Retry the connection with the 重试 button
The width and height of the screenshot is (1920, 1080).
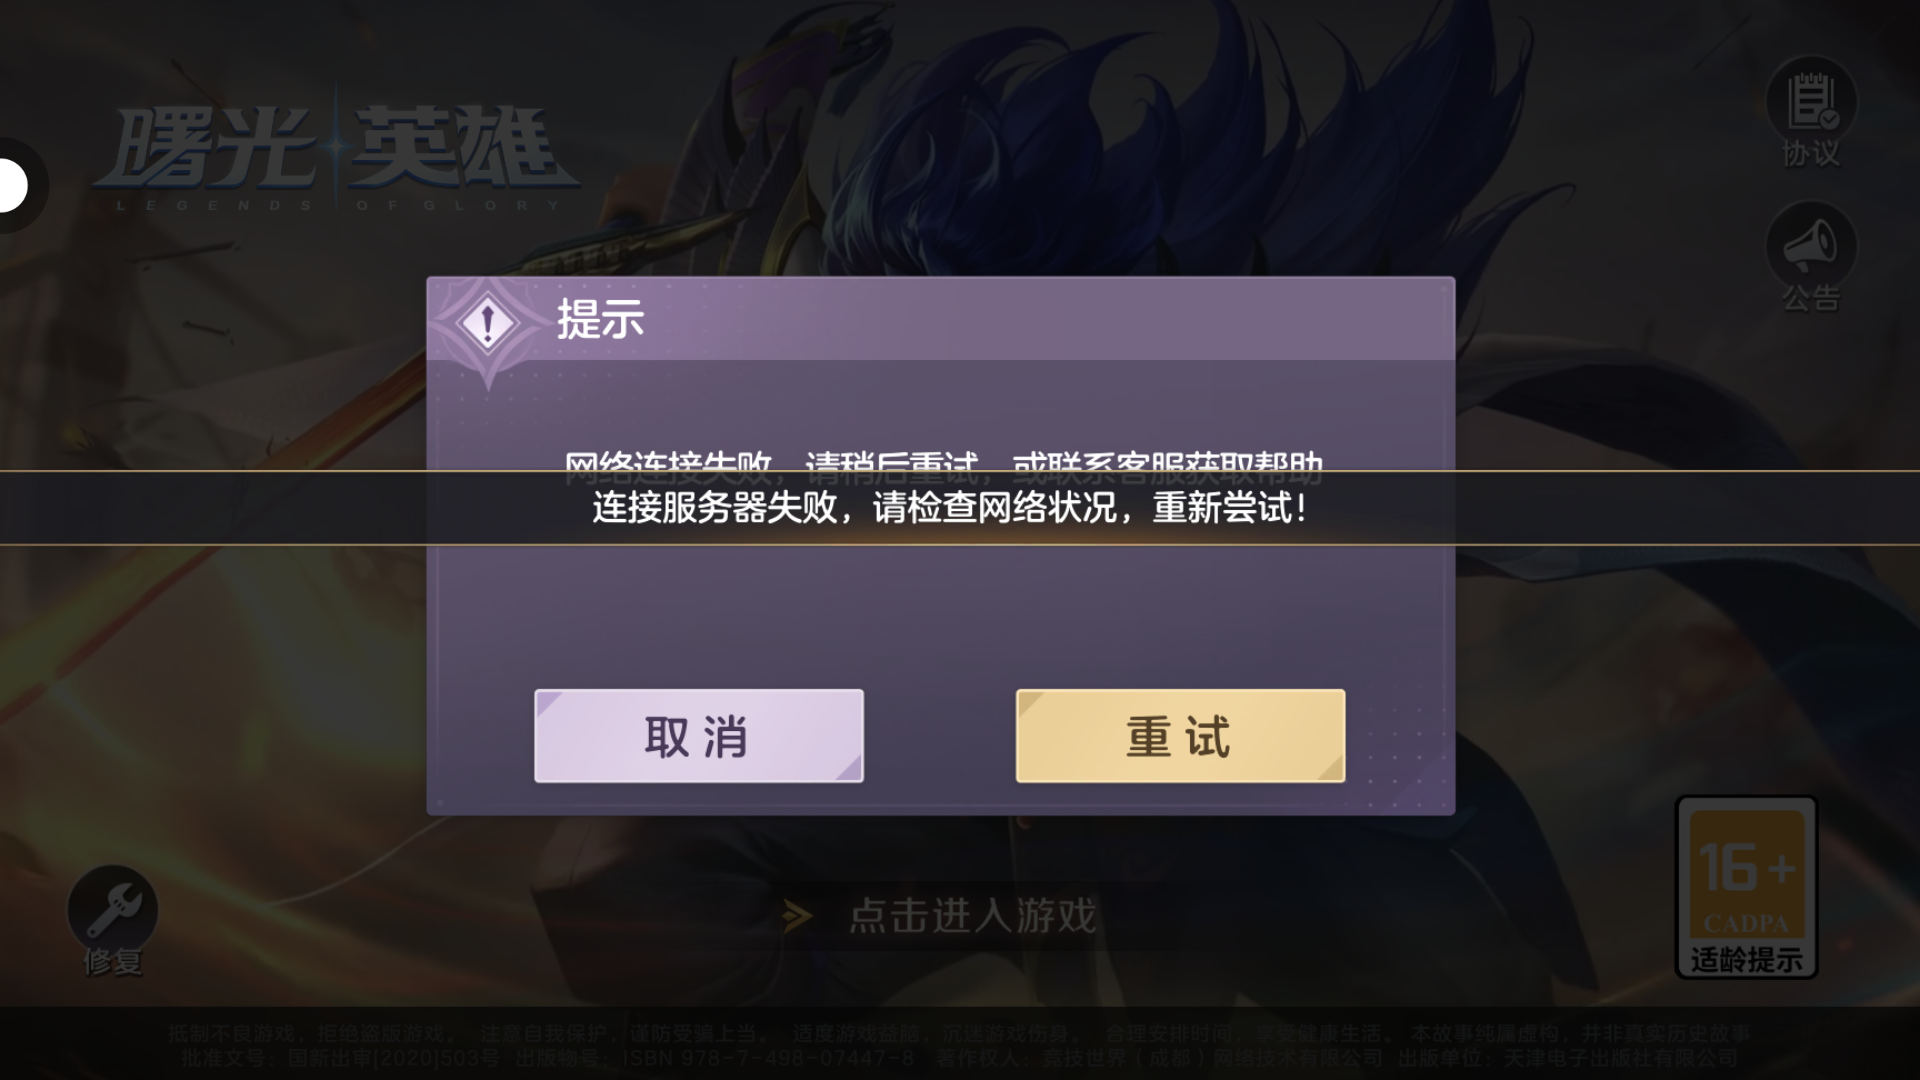[1180, 736]
